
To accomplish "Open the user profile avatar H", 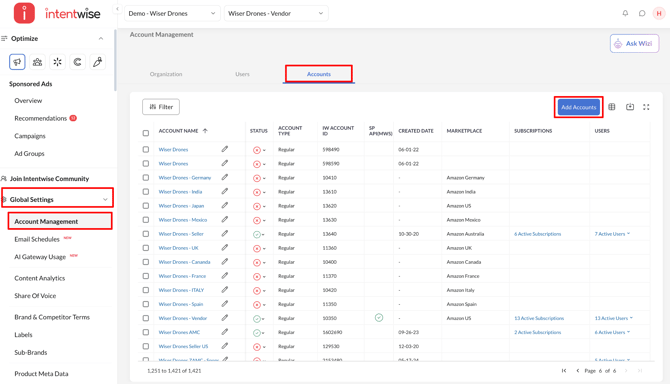I will [x=659, y=13].
